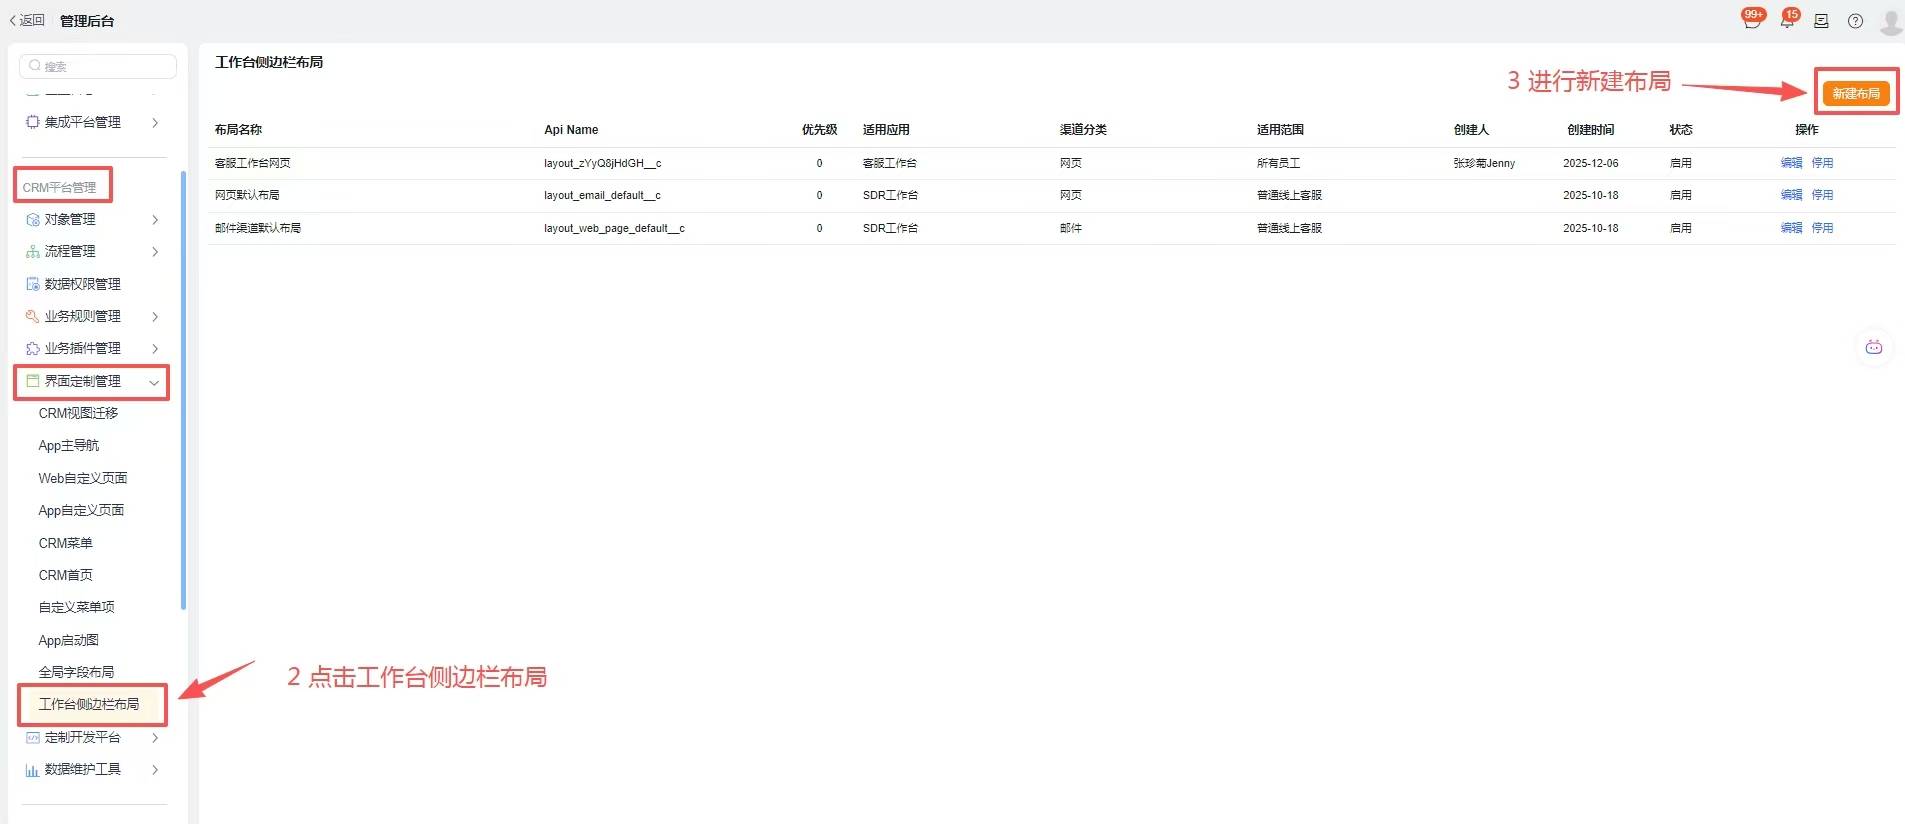
Task: Expand the 业务规则管理 submenu arrow
Action: [155, 317]
